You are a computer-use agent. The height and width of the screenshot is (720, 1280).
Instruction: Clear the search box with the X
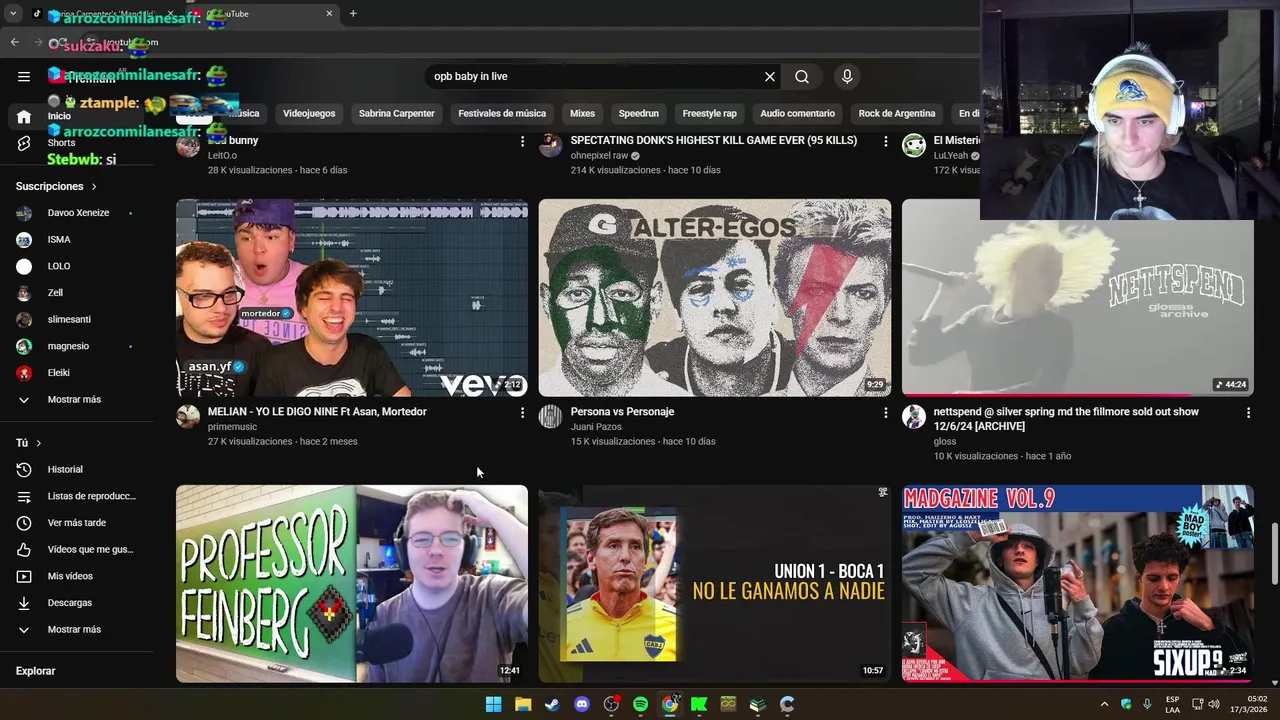coord(770,76)
